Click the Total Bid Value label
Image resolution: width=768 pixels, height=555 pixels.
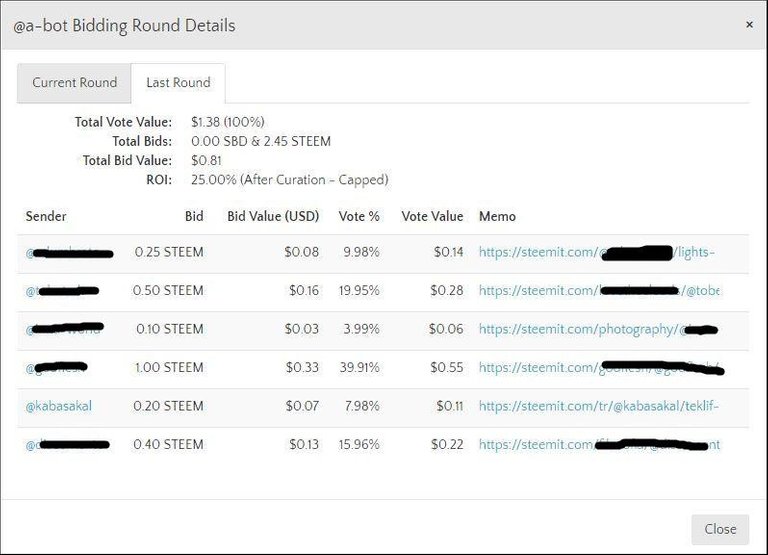click(127, 161)
